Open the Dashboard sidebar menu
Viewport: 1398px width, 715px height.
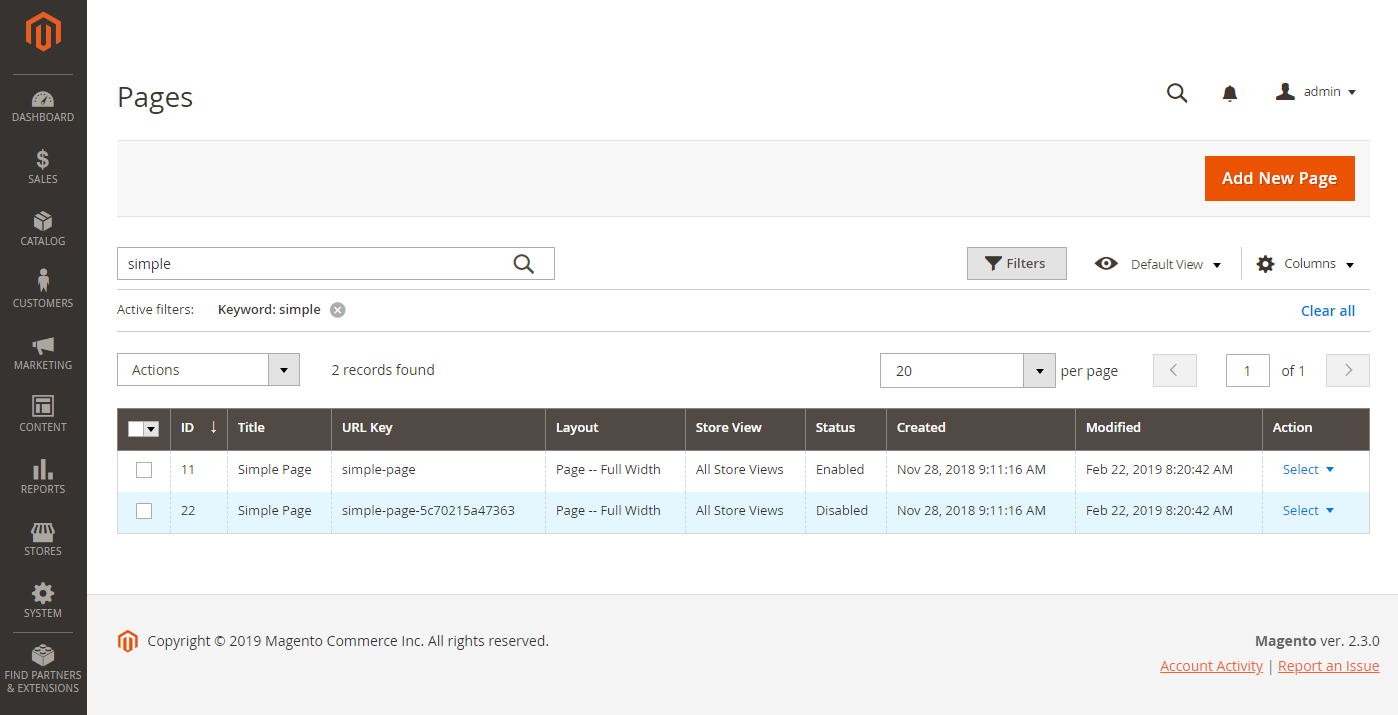click(x=43, y=106)
